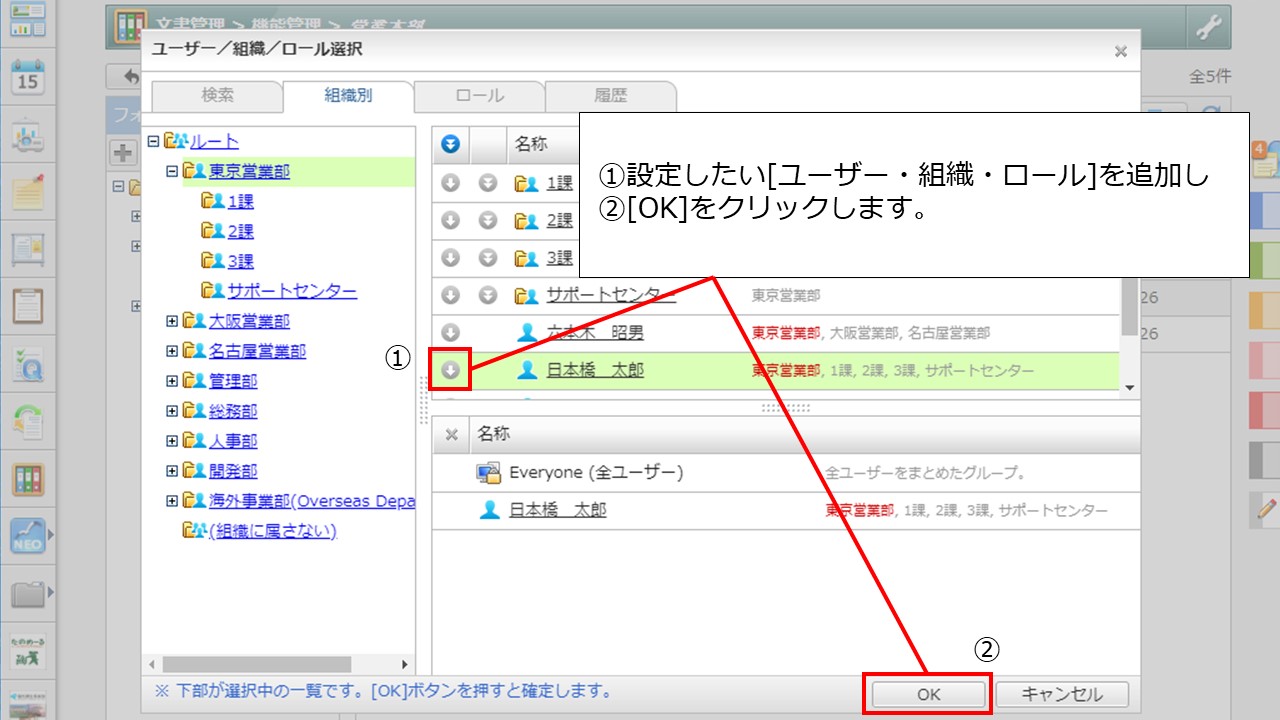The height and width of the screenshot is (720, 1280).
Task: Open the calendar icon in left sidebar
Action: 27,77
